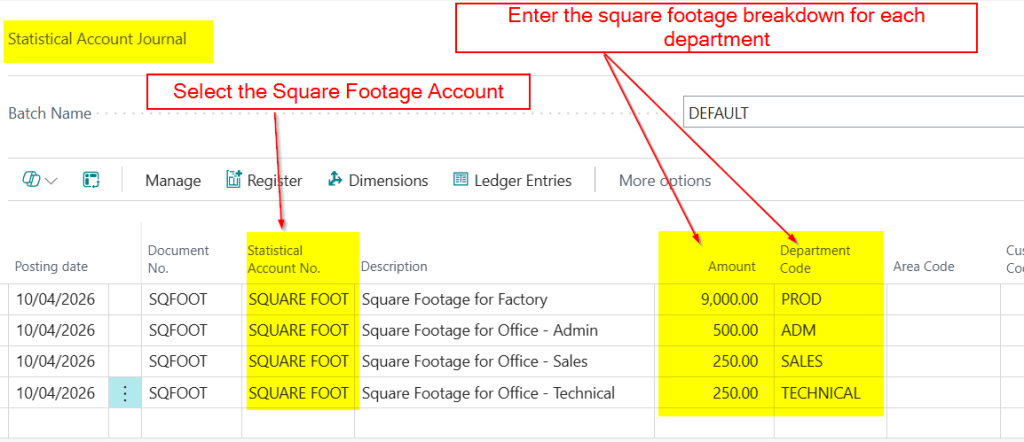The image size is (1024, 442).
Task: Select the posting date in the Sales row
Action: point(55,361)
